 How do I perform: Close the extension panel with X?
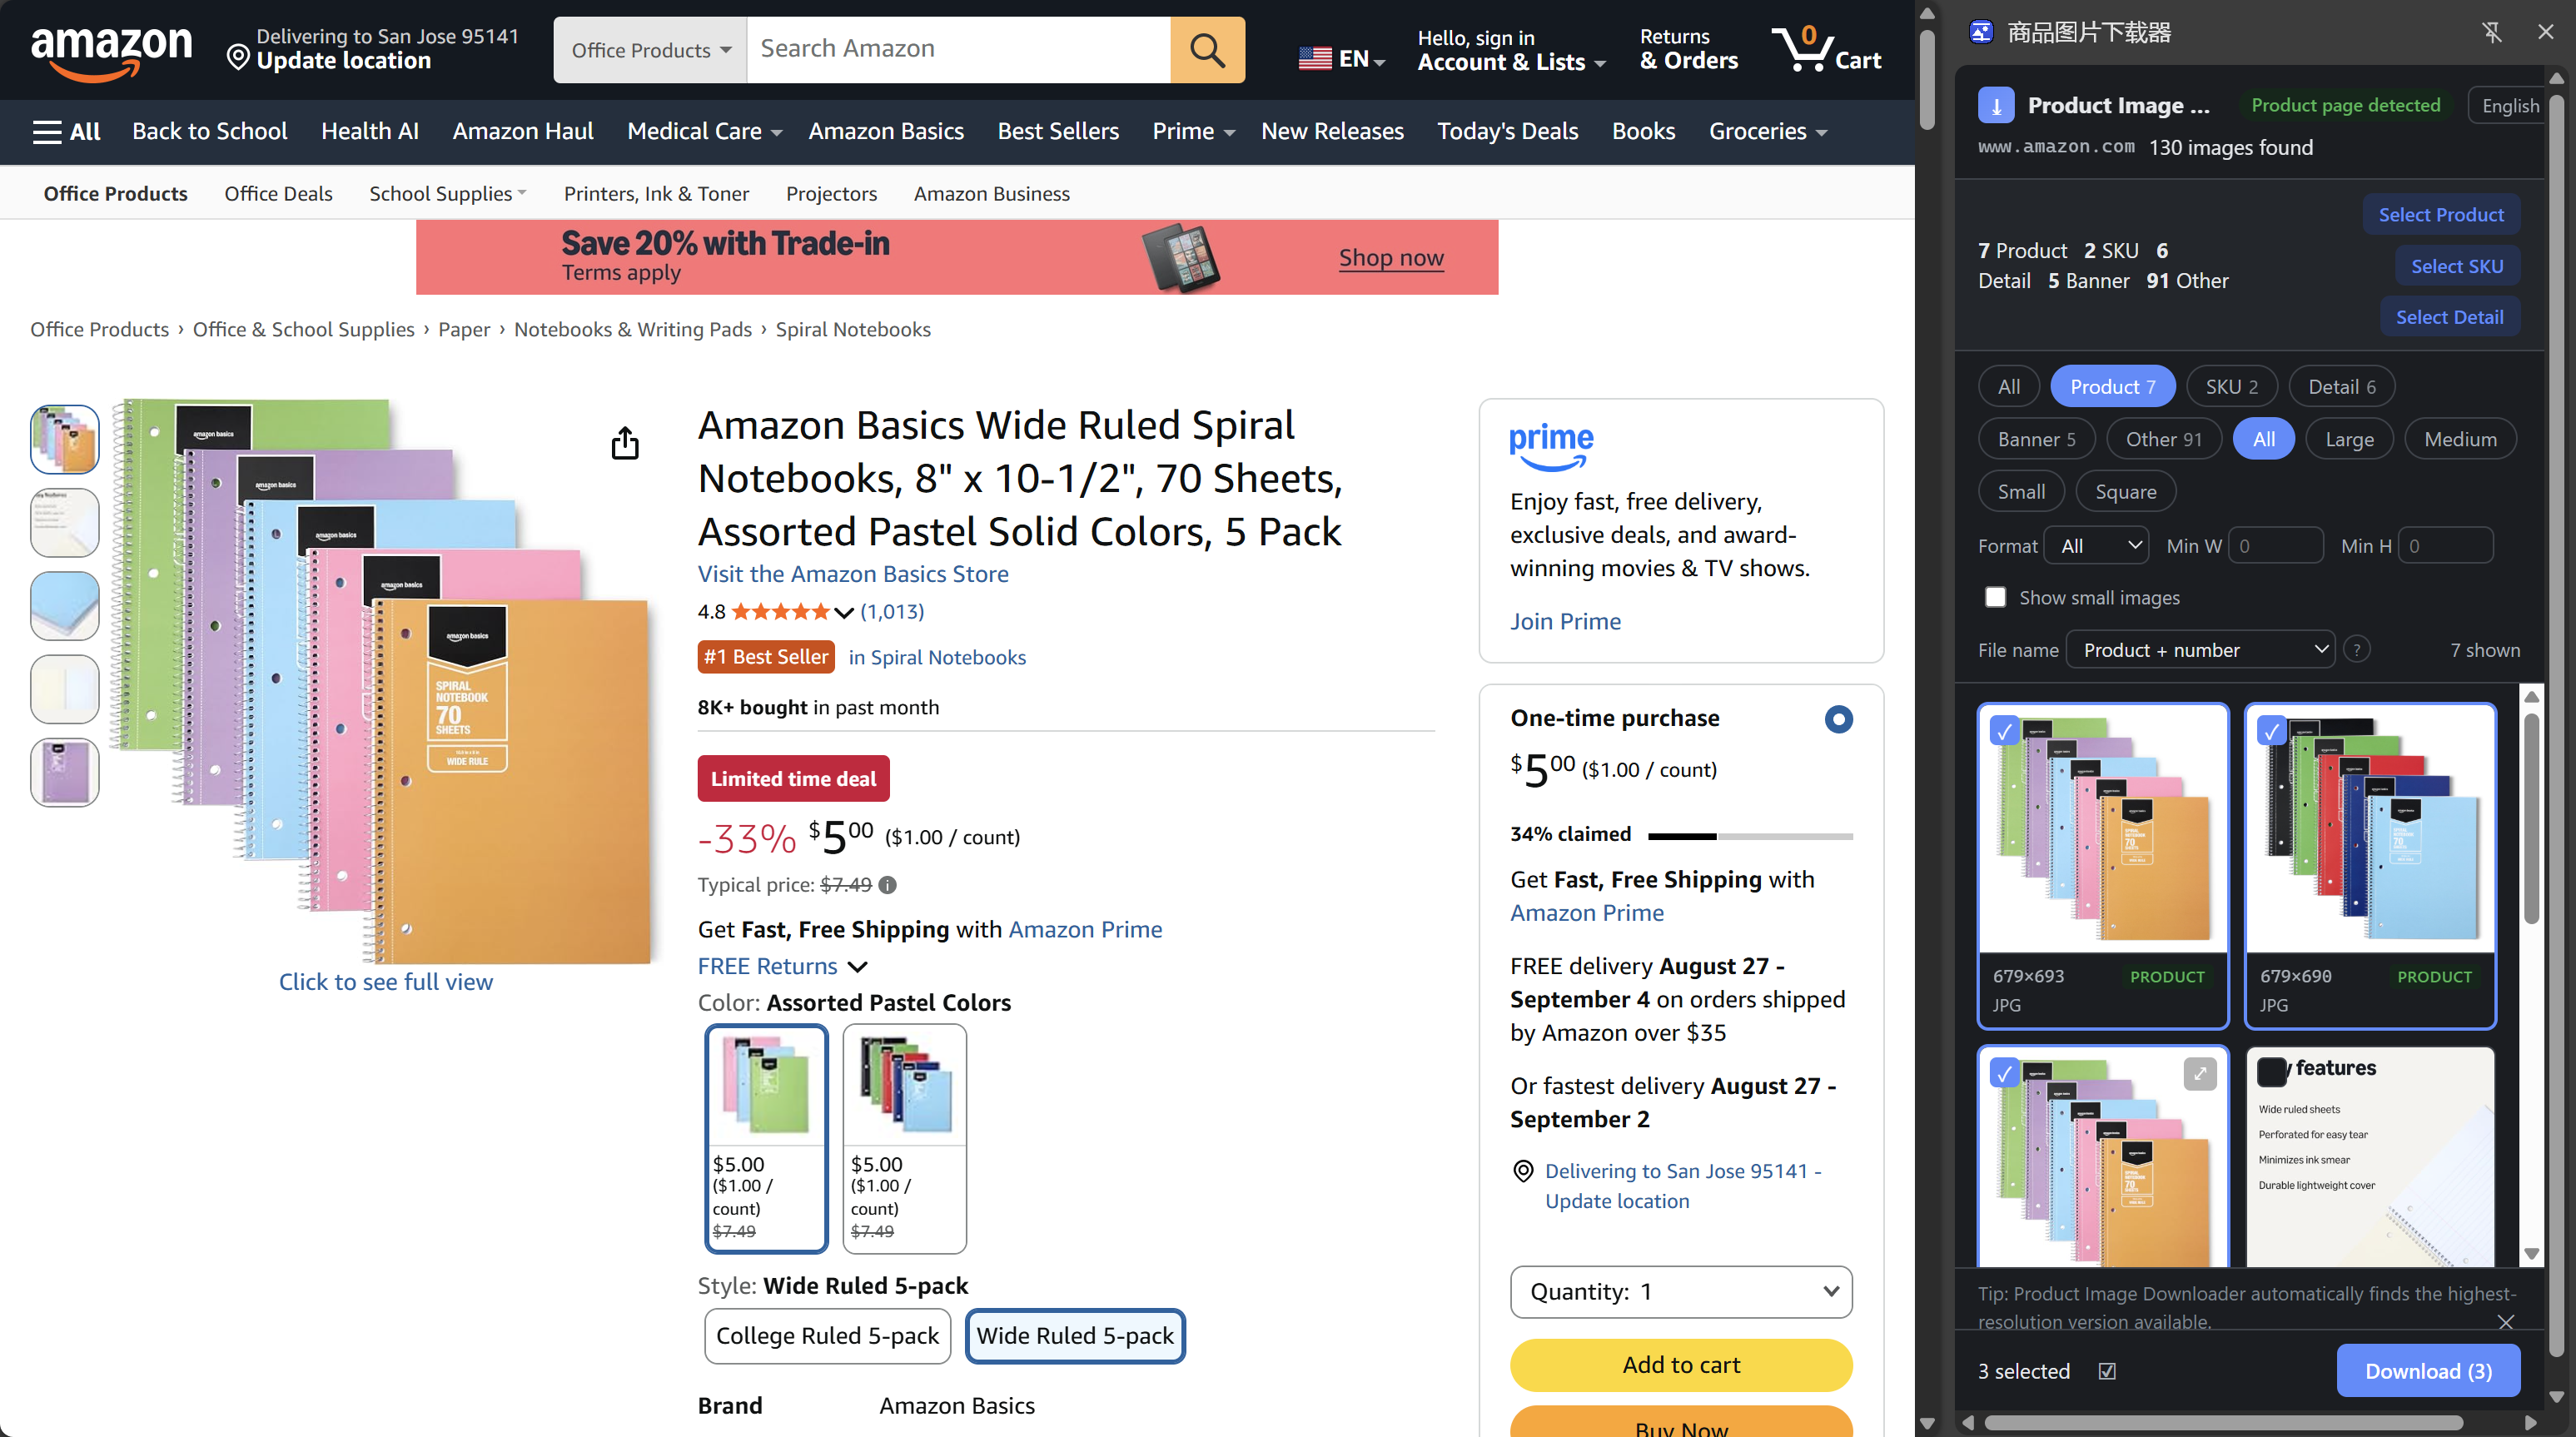(x=2546, y=32)
